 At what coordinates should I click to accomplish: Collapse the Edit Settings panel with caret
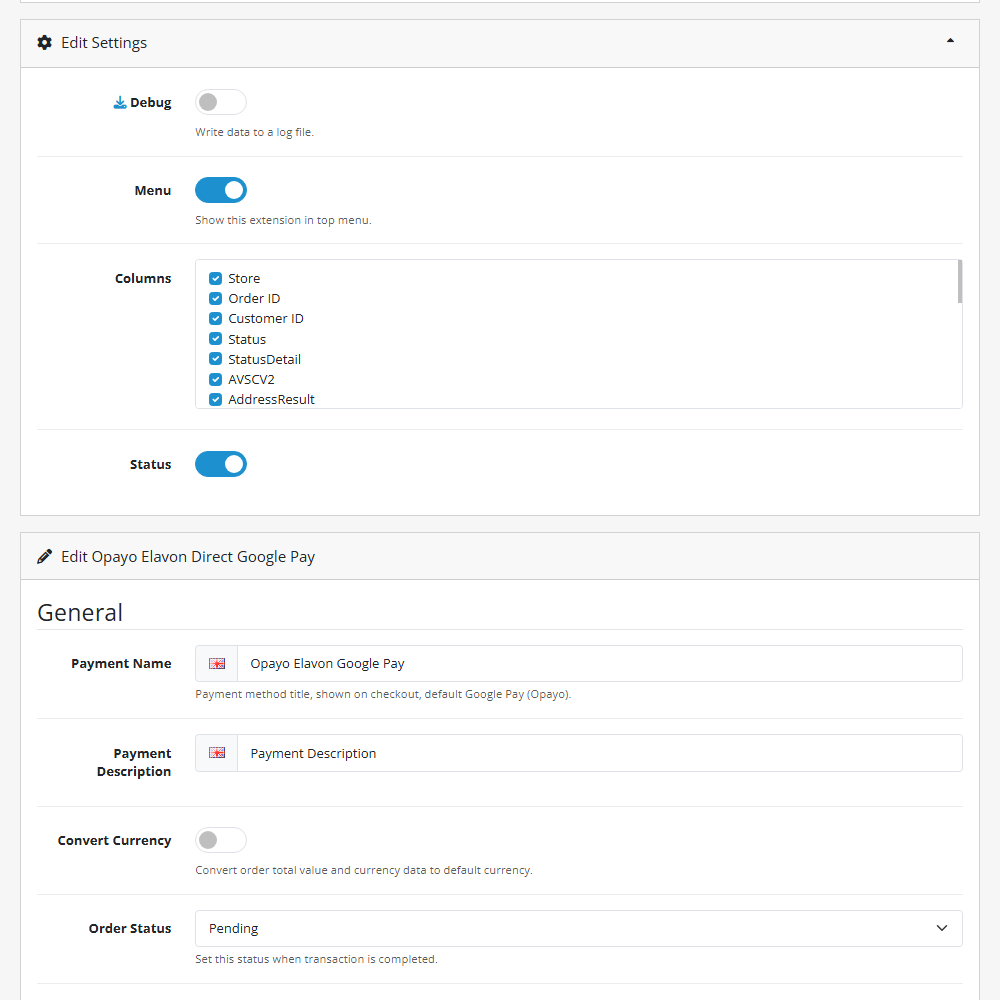pos(950,41)
